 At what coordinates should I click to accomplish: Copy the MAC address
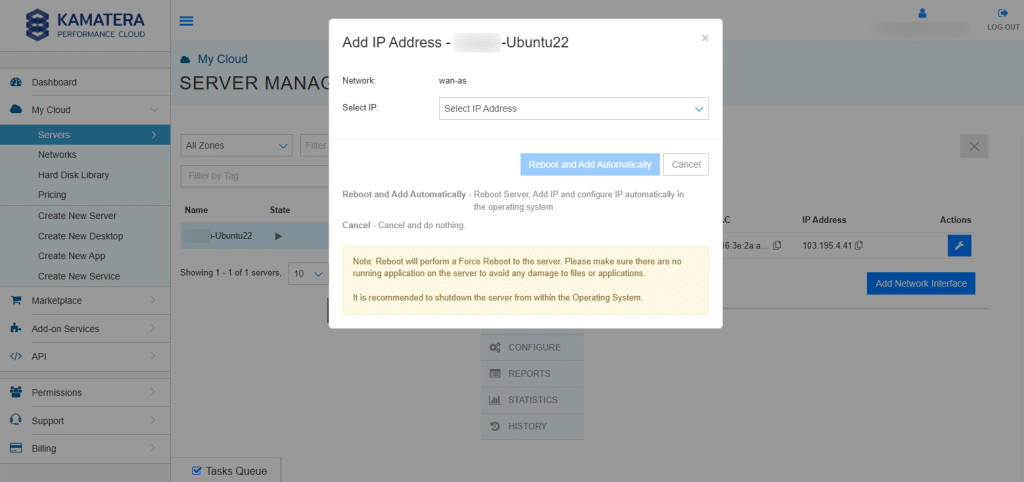(777, 246)
